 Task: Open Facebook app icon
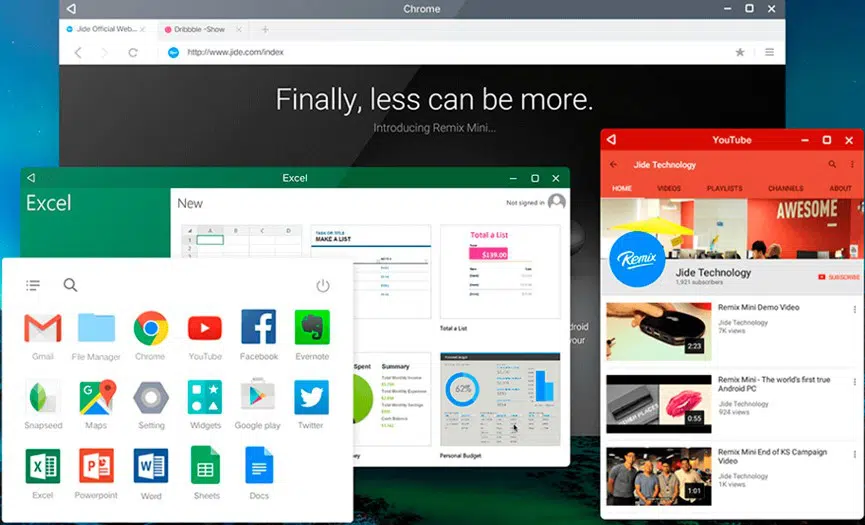tap(258, 327)
